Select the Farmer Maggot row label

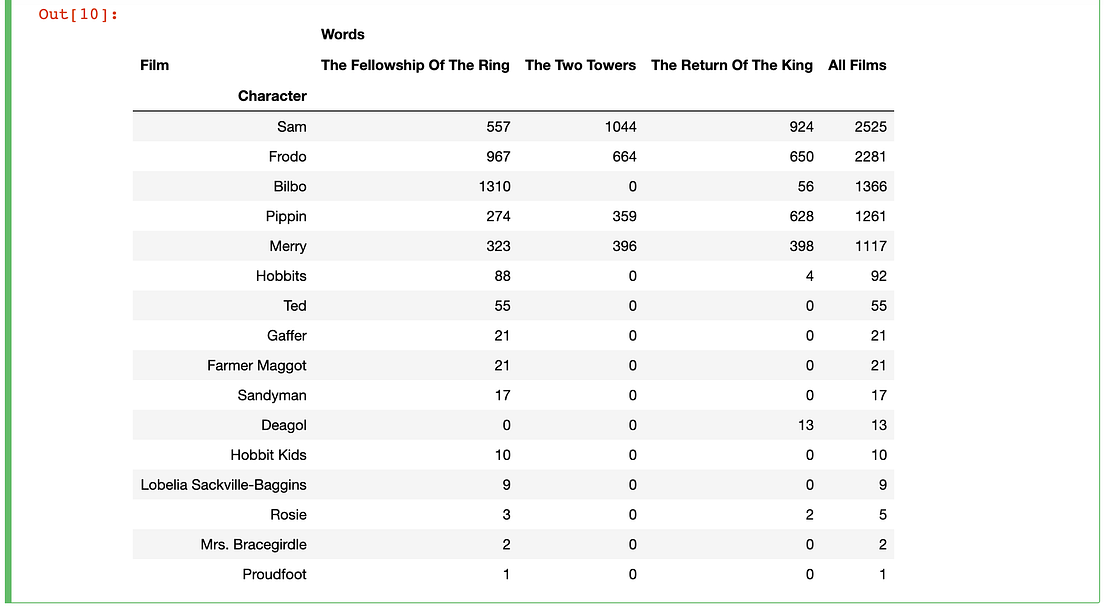(x=257, y=366)
